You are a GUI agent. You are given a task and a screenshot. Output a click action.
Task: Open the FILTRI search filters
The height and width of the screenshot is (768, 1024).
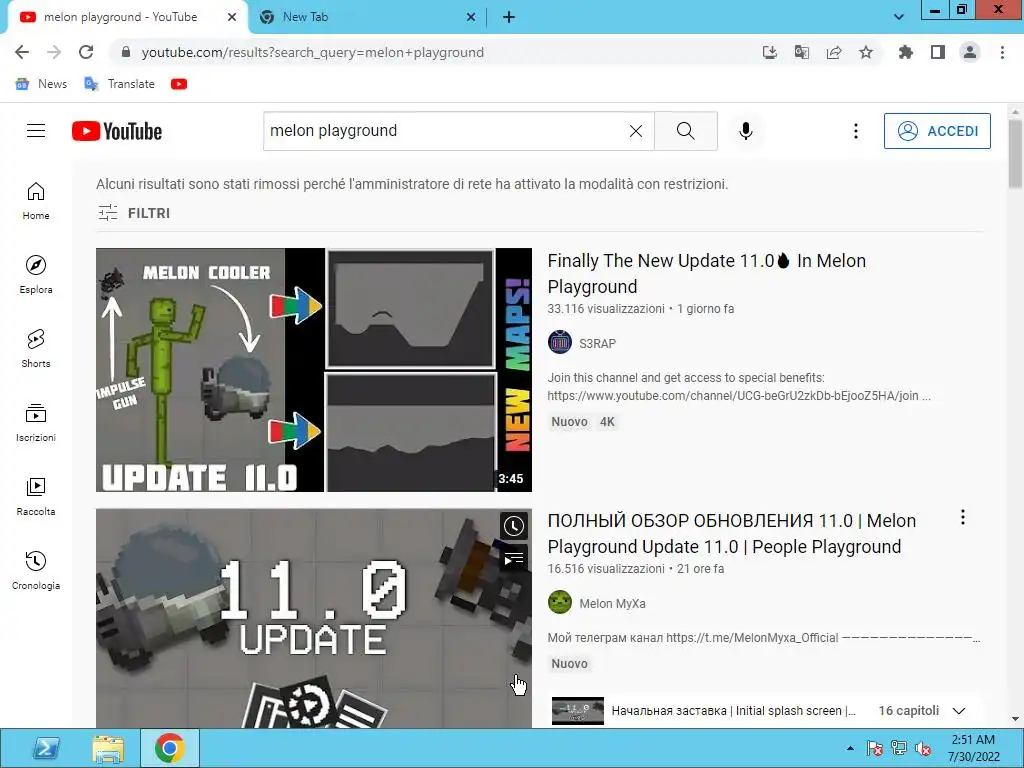pos(134,213)
